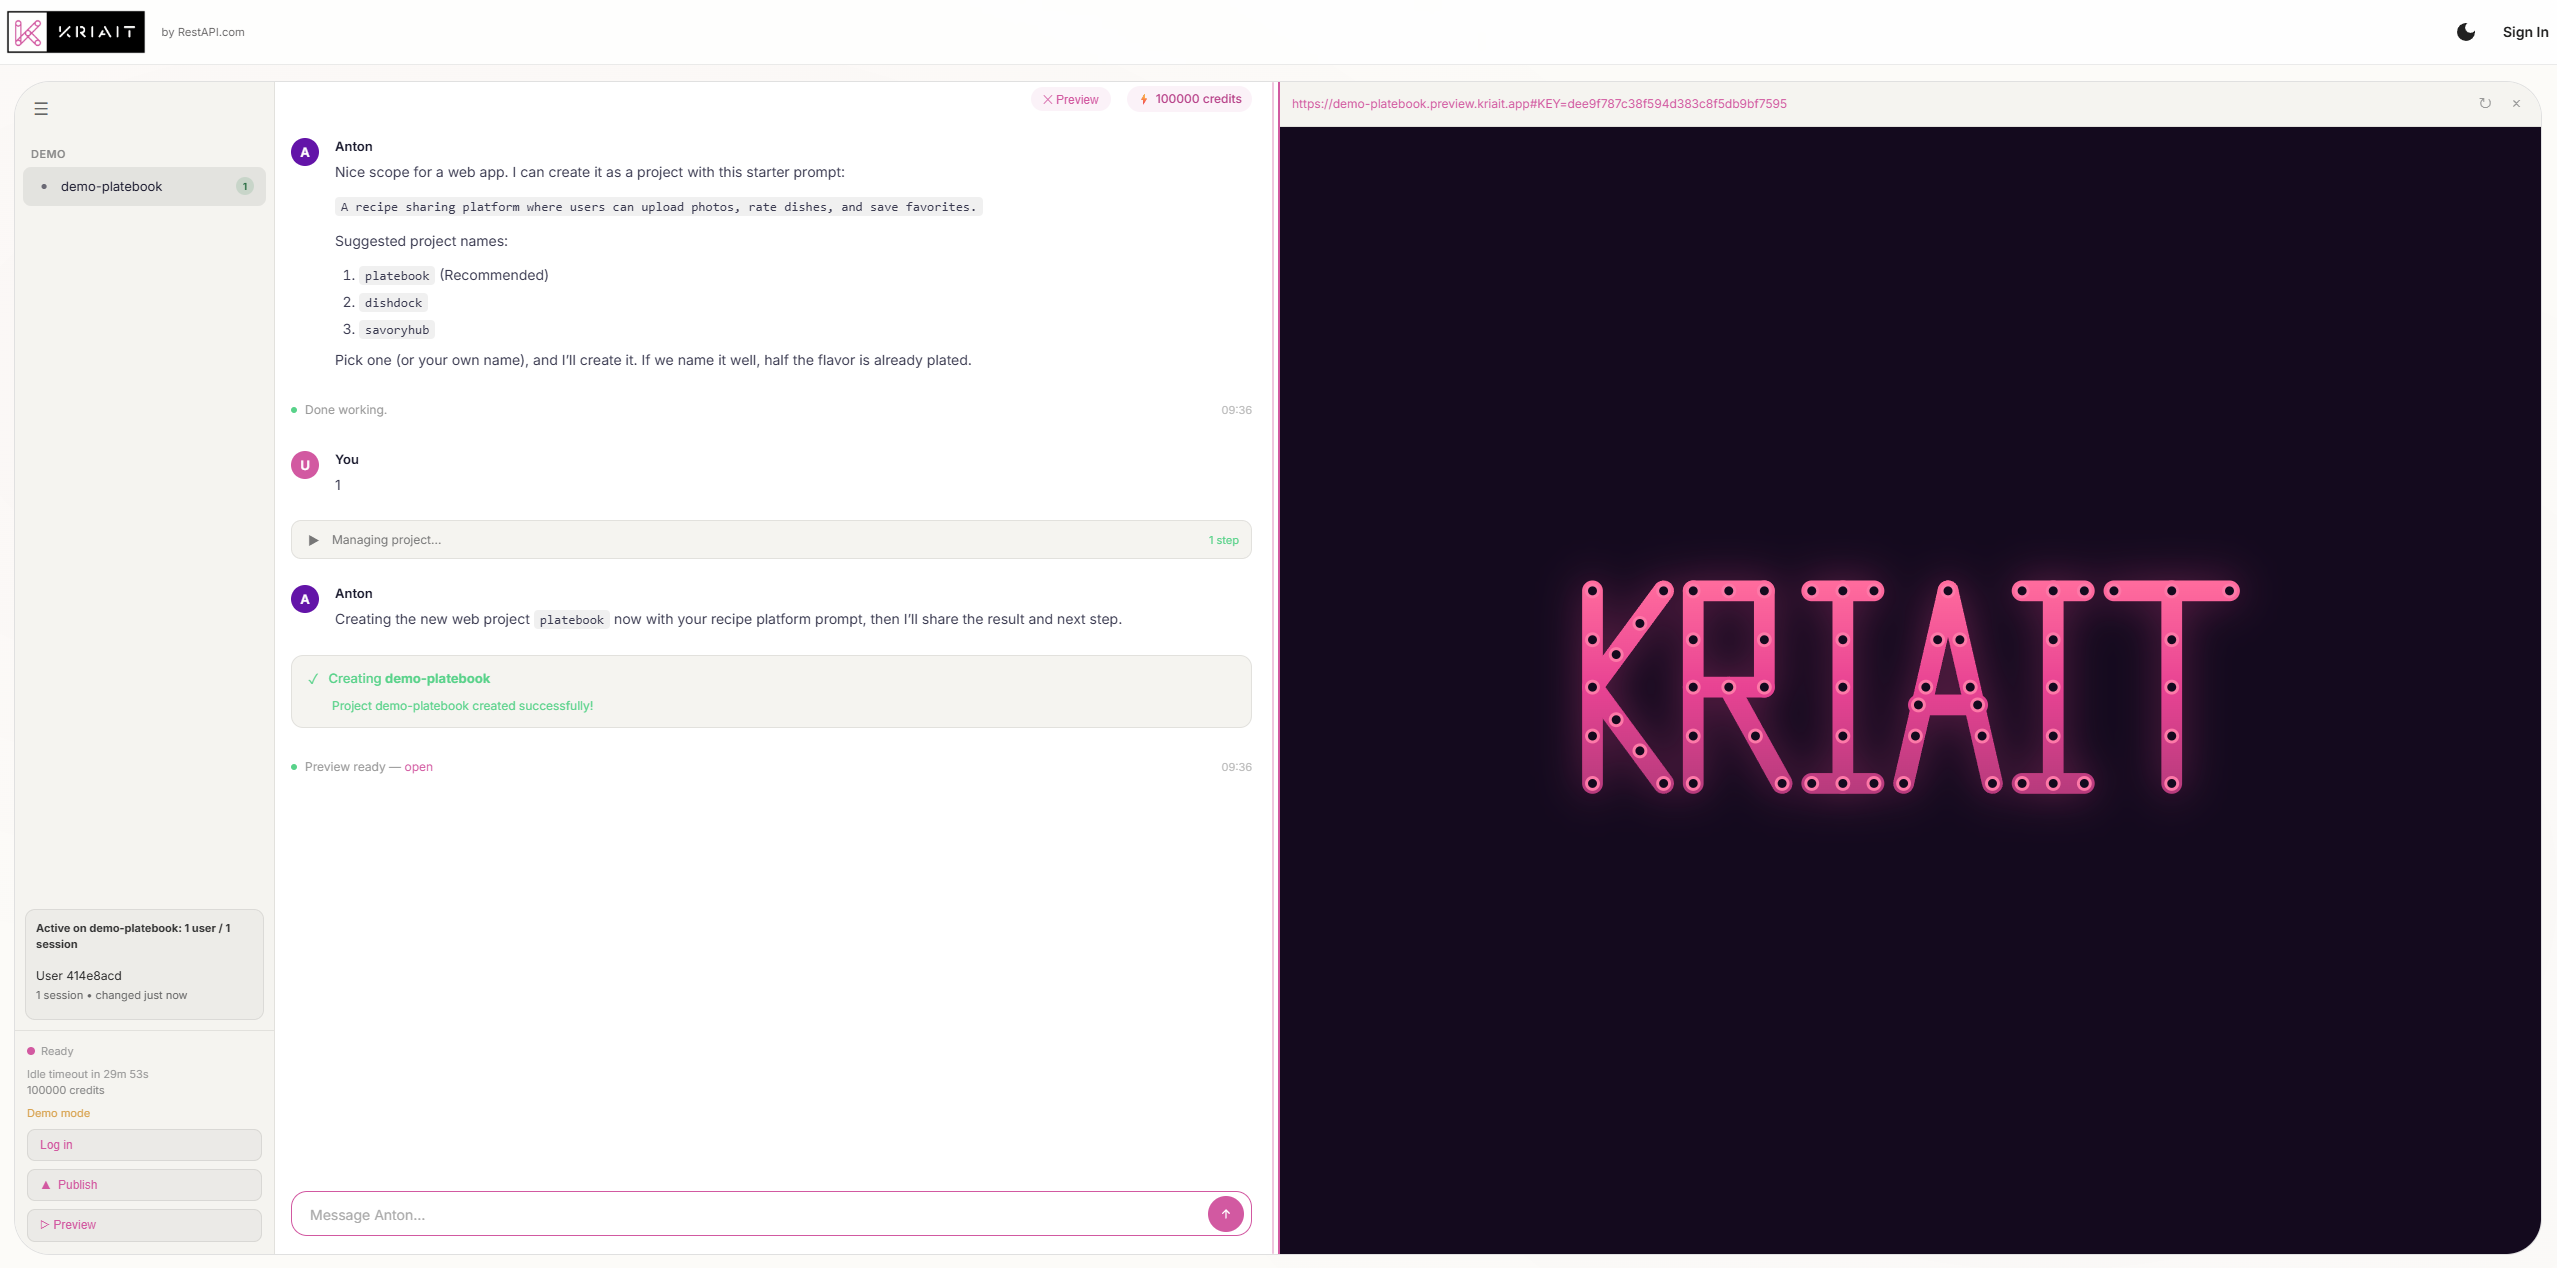The width and height of the screenshot is (2557, 1268).
Task: Click the 100000 credits indicator
Action: [x=1188, y=98]
